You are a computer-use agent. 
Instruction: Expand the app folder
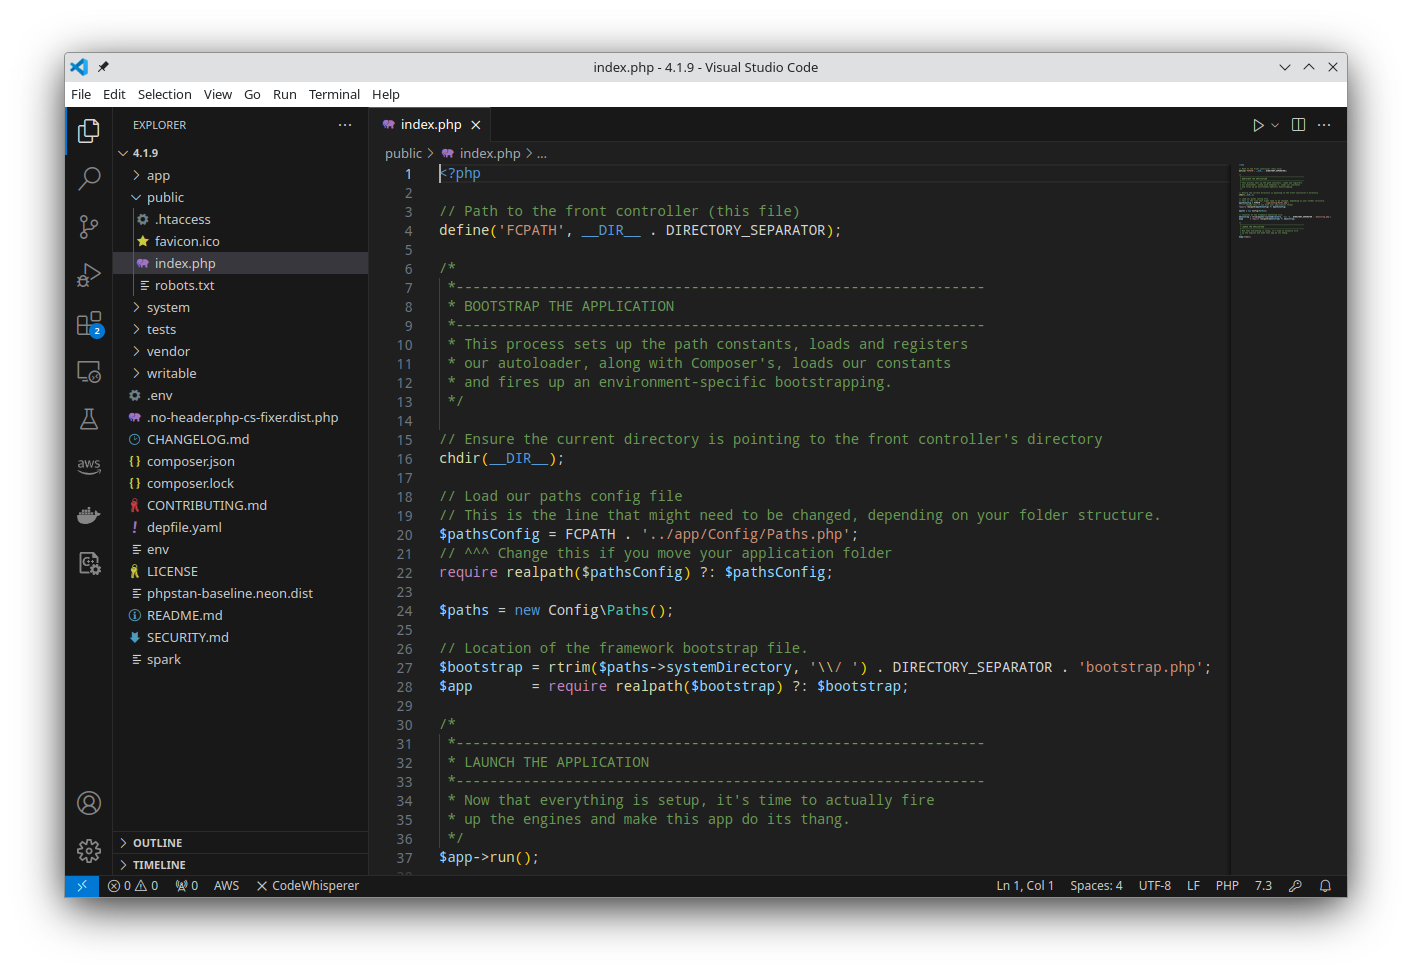(240, 175)
